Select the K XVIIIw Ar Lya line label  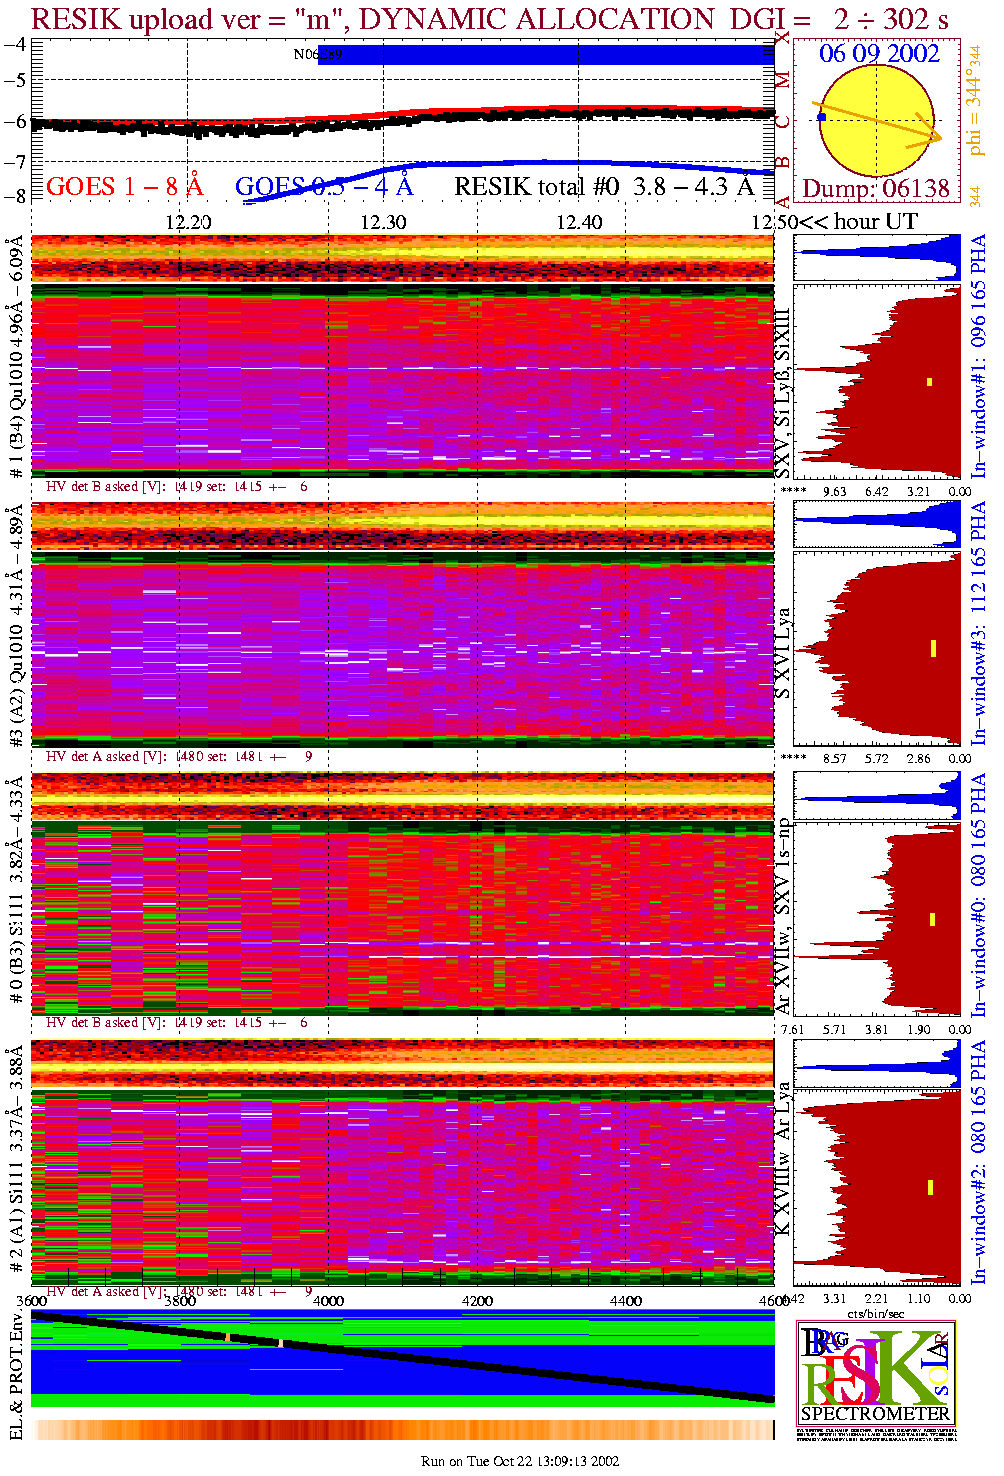(x=782, y=1158)
